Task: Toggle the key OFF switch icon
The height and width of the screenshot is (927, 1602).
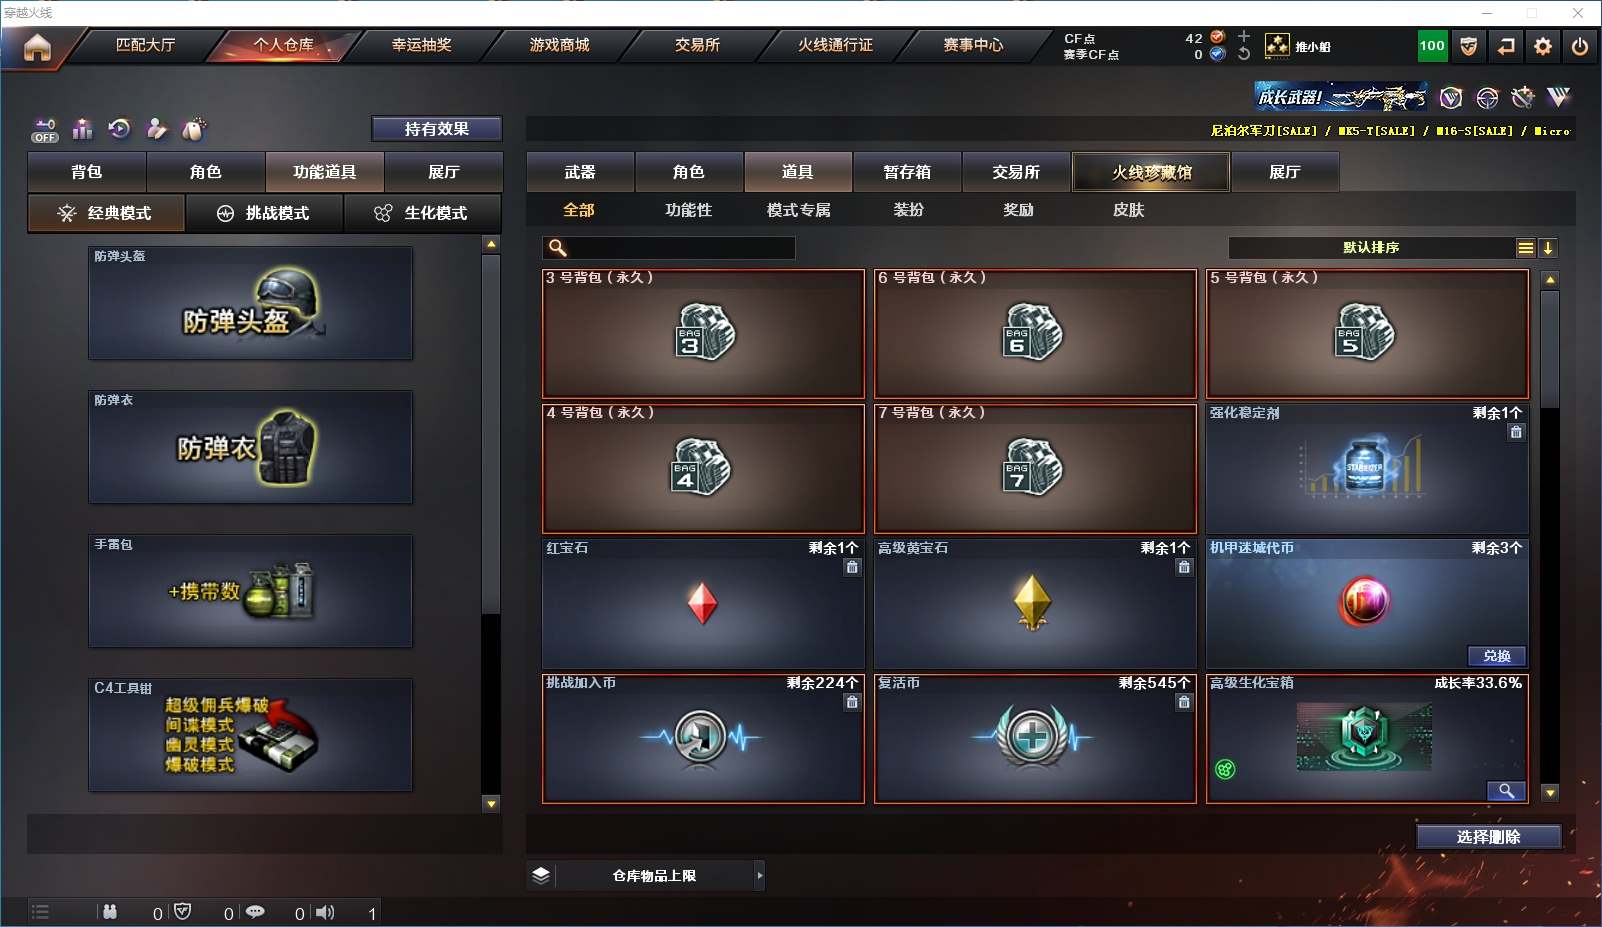Action: [x=45, y=130]
